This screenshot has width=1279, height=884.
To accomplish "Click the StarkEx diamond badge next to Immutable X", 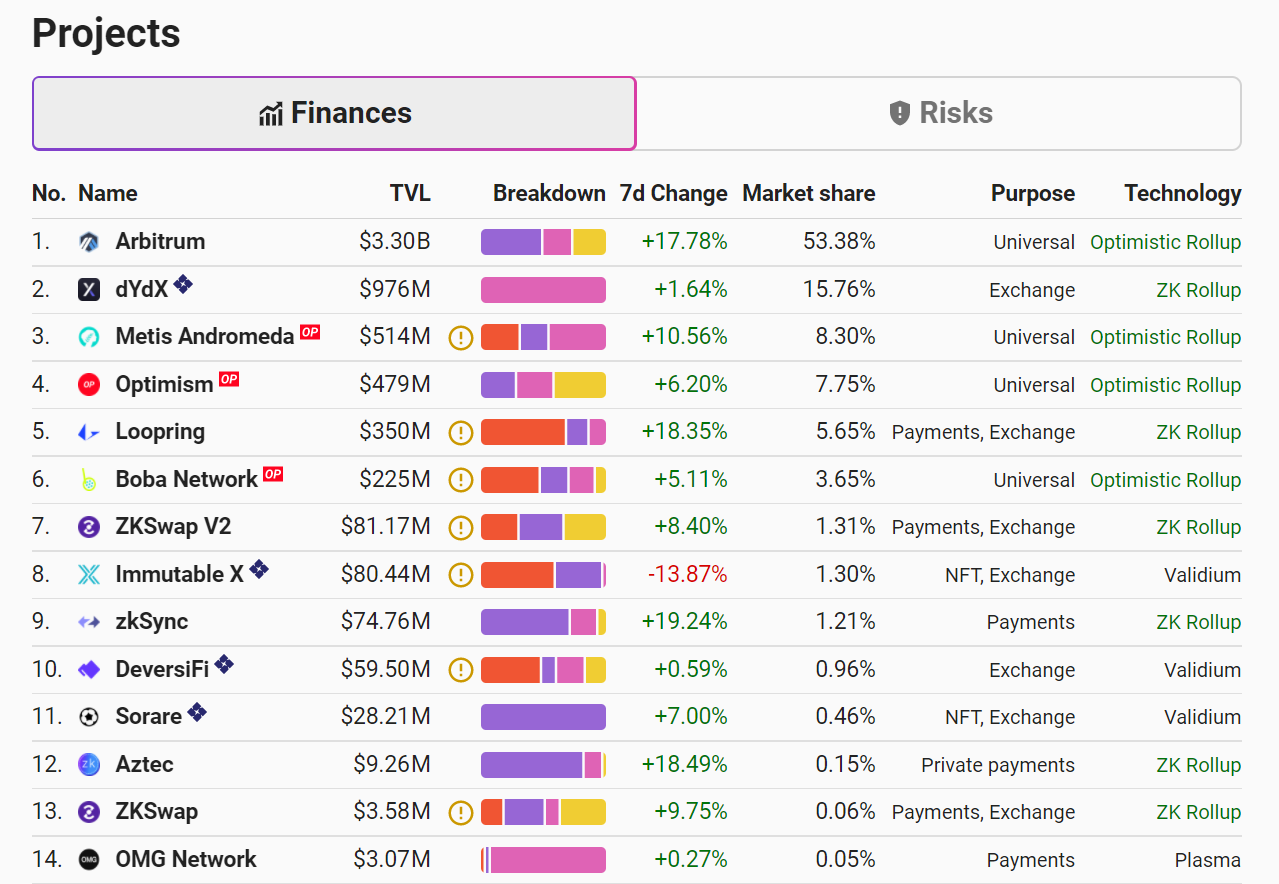I will [x=259, y=569].
